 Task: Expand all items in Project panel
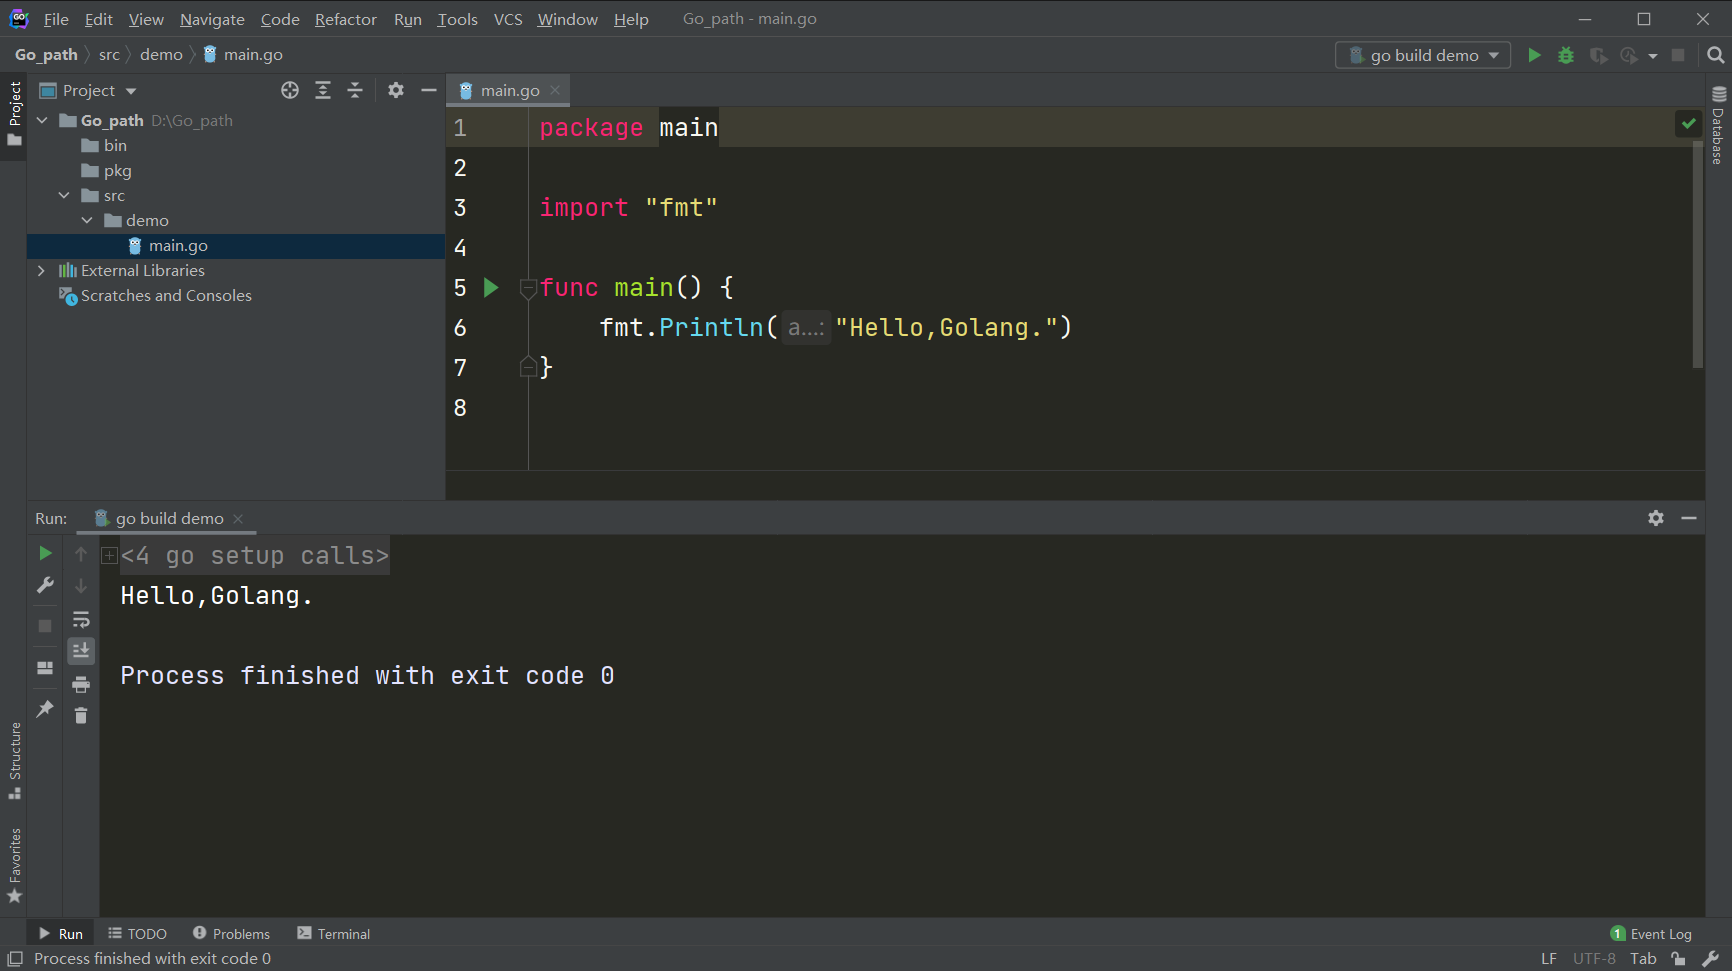323,90
